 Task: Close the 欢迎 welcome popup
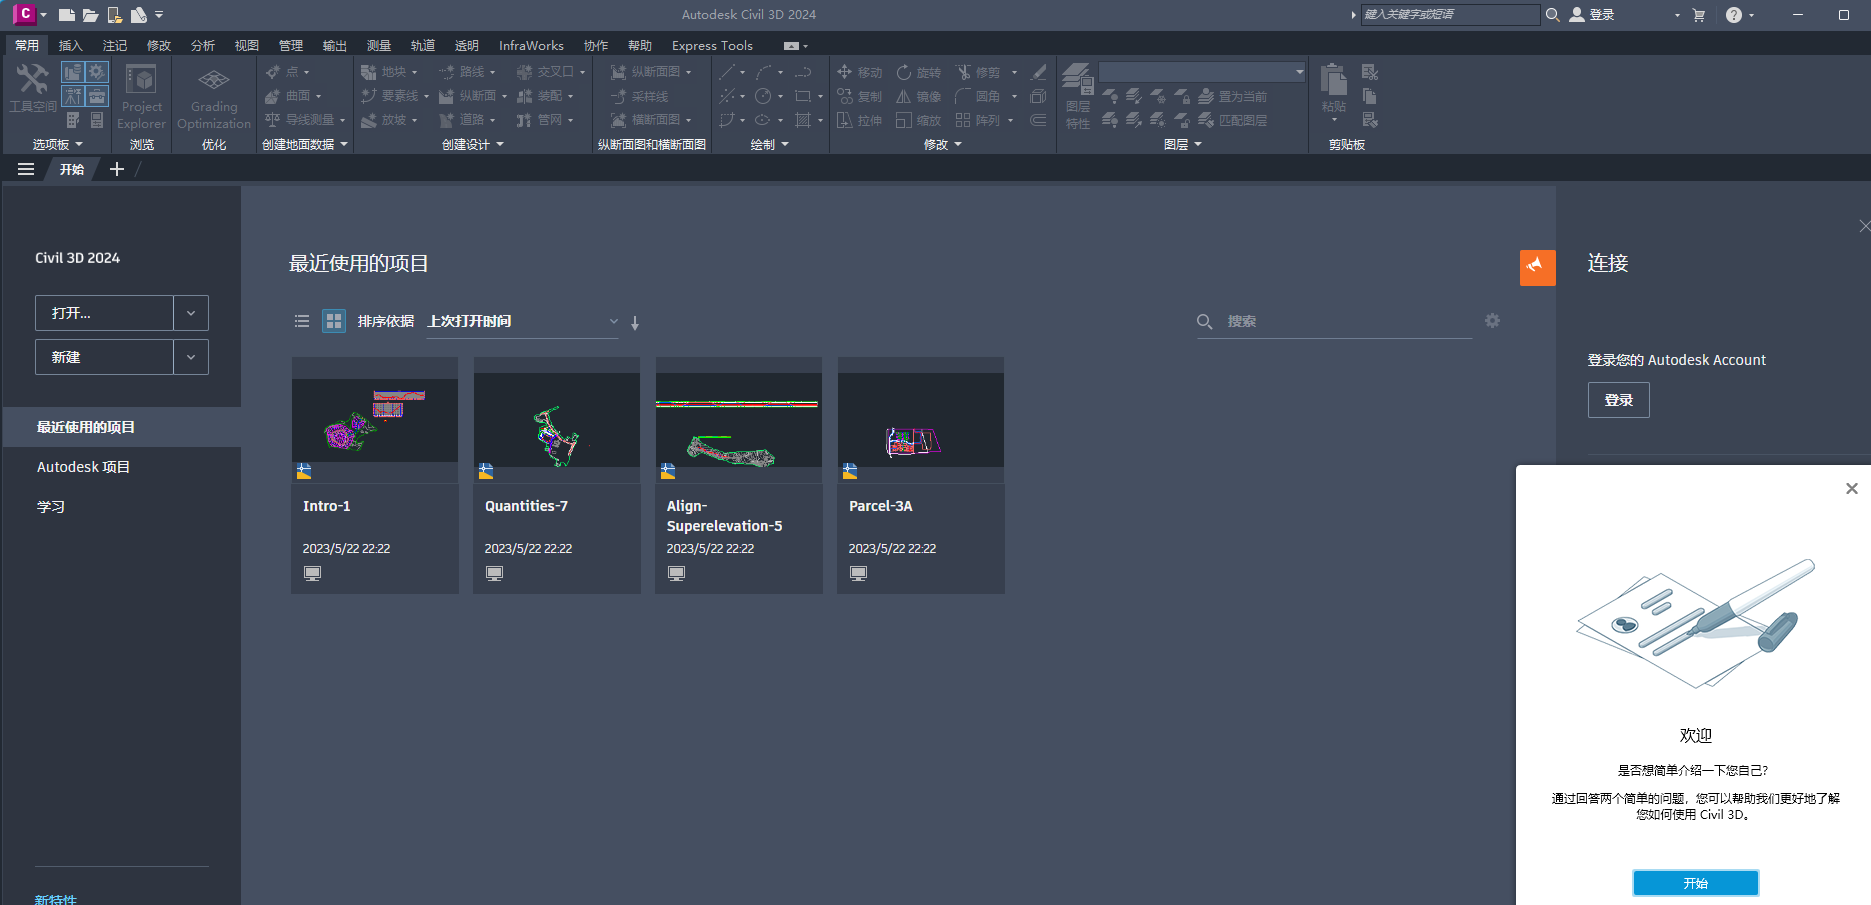coord(1851,488)
